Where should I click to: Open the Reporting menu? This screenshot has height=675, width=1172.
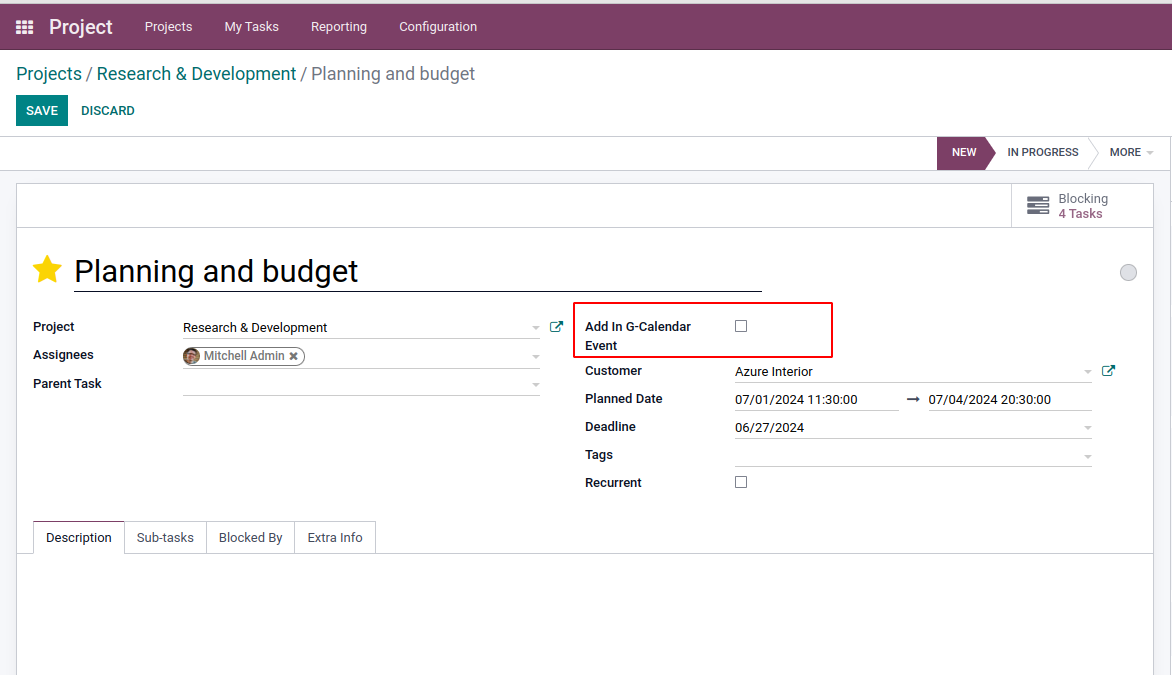[x=339, y=27]
